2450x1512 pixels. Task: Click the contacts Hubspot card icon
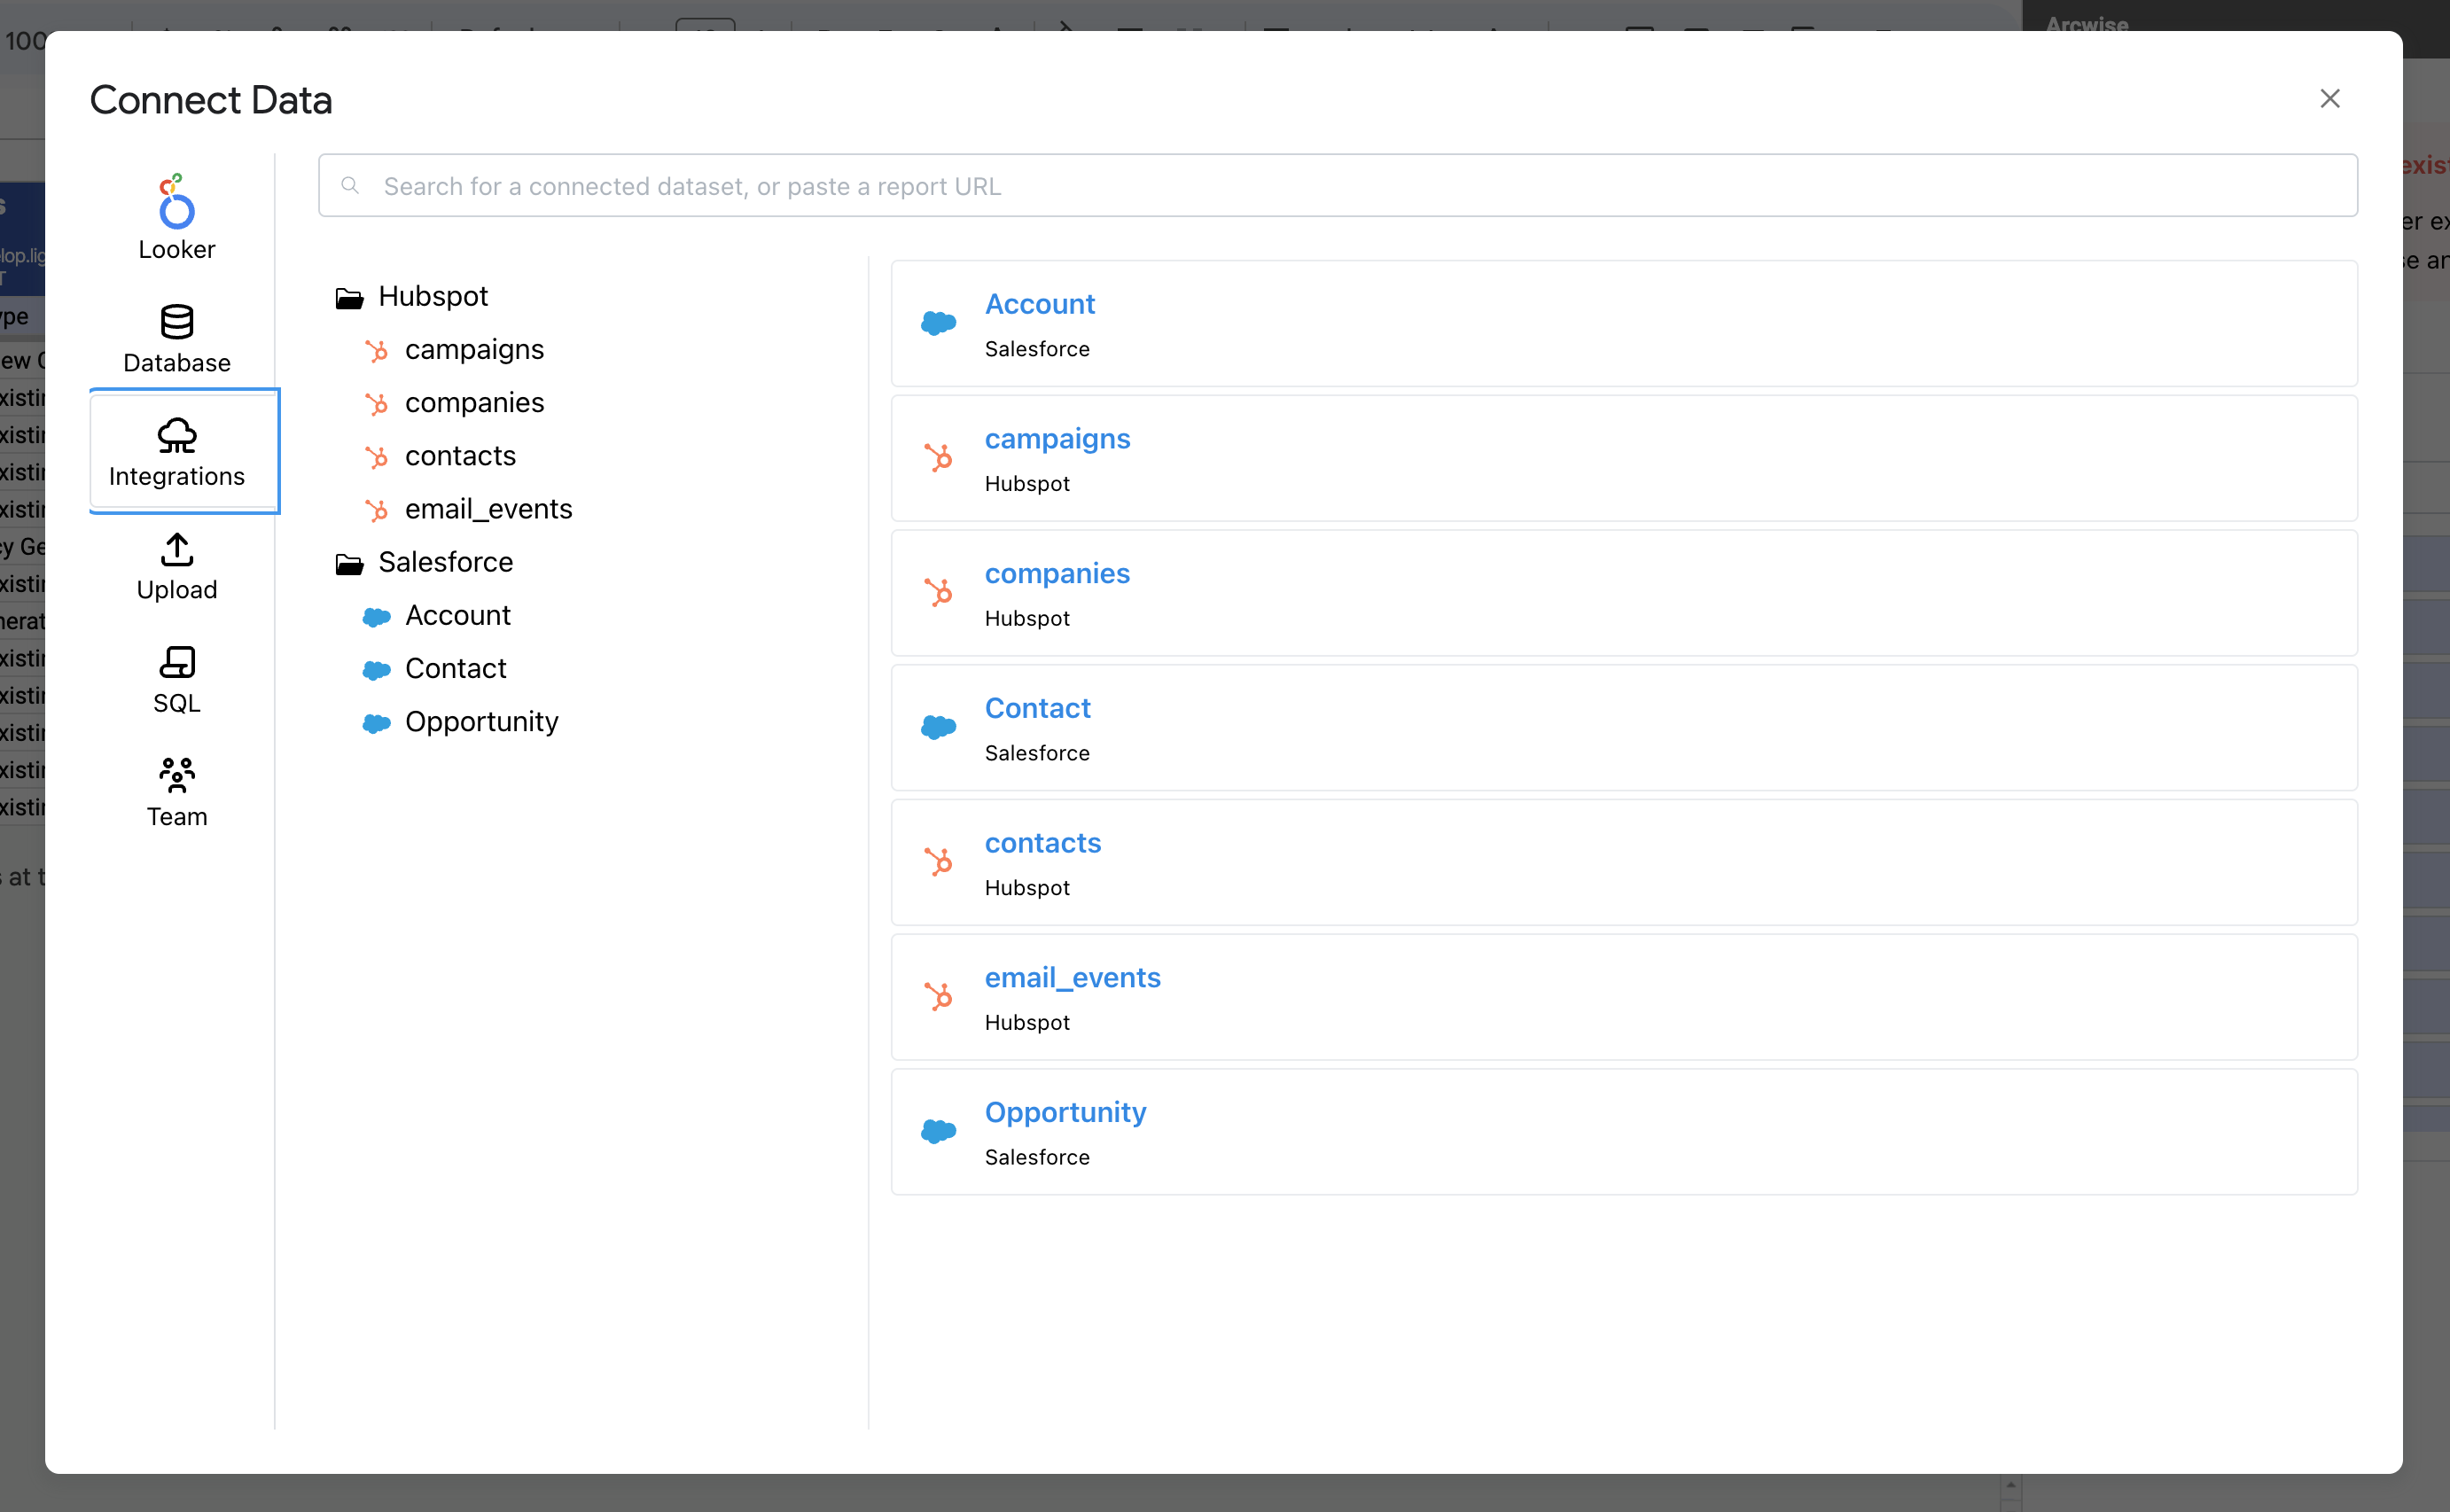[938, 862]
